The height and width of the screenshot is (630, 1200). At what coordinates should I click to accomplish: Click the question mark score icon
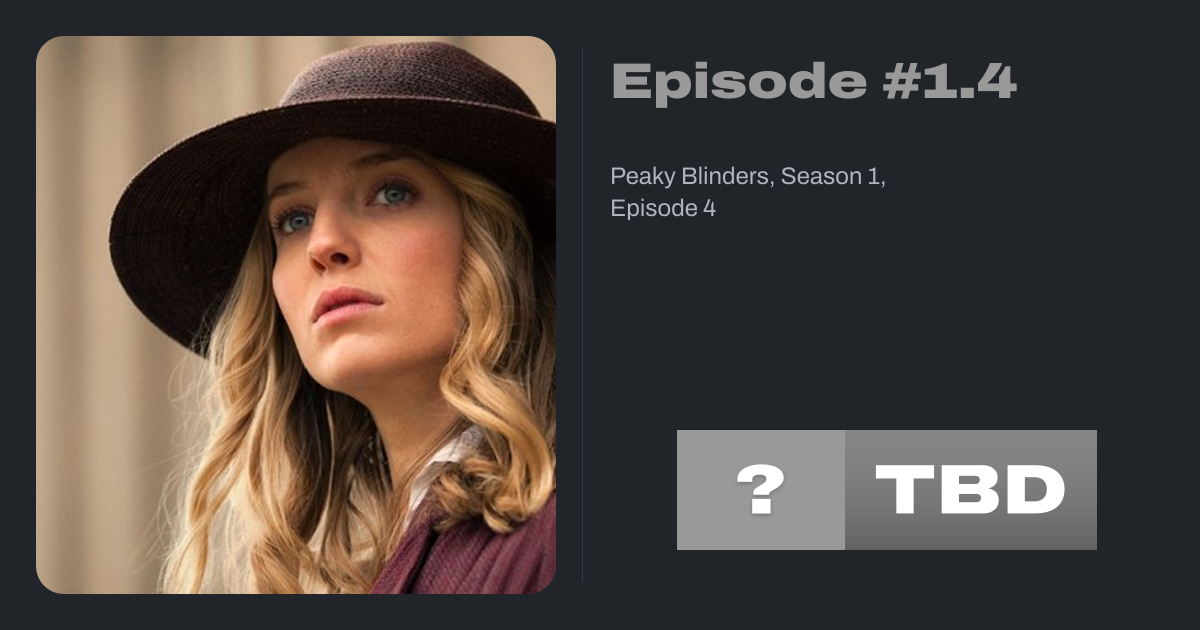pyautogui.click(x=760, y=490)
